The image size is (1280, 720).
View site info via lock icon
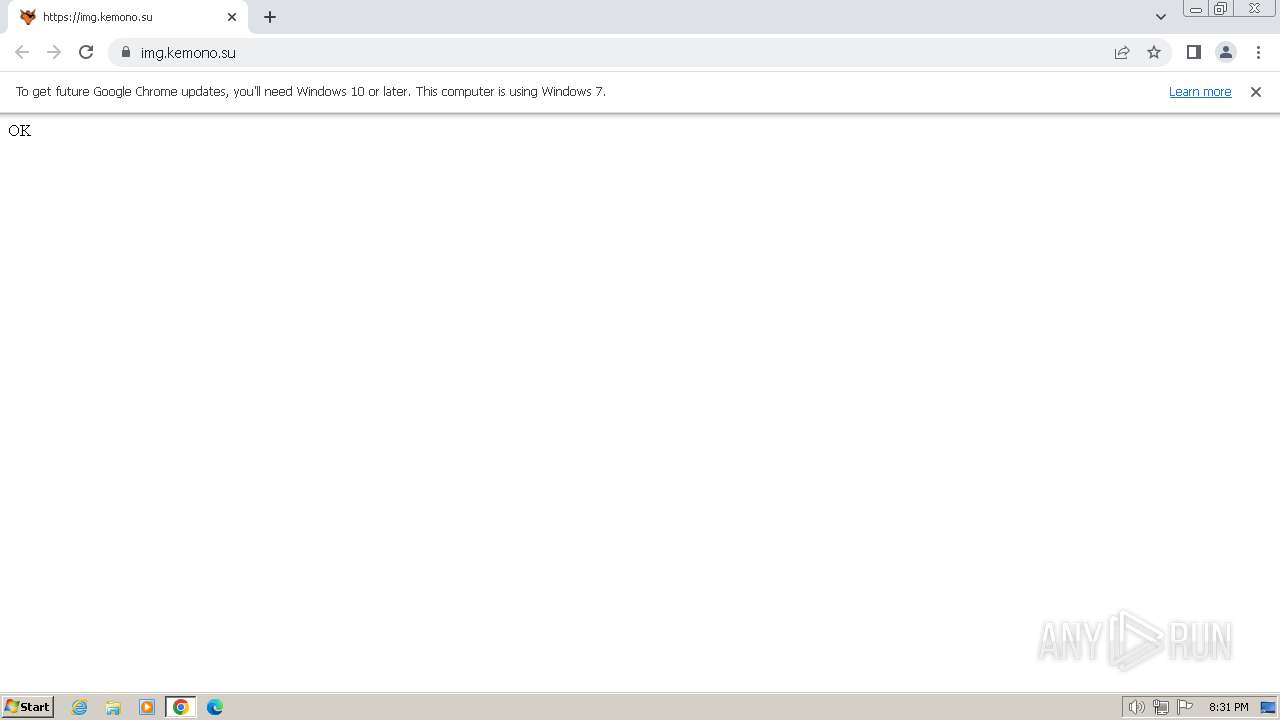pyautogui.click(x=126, y=52)
